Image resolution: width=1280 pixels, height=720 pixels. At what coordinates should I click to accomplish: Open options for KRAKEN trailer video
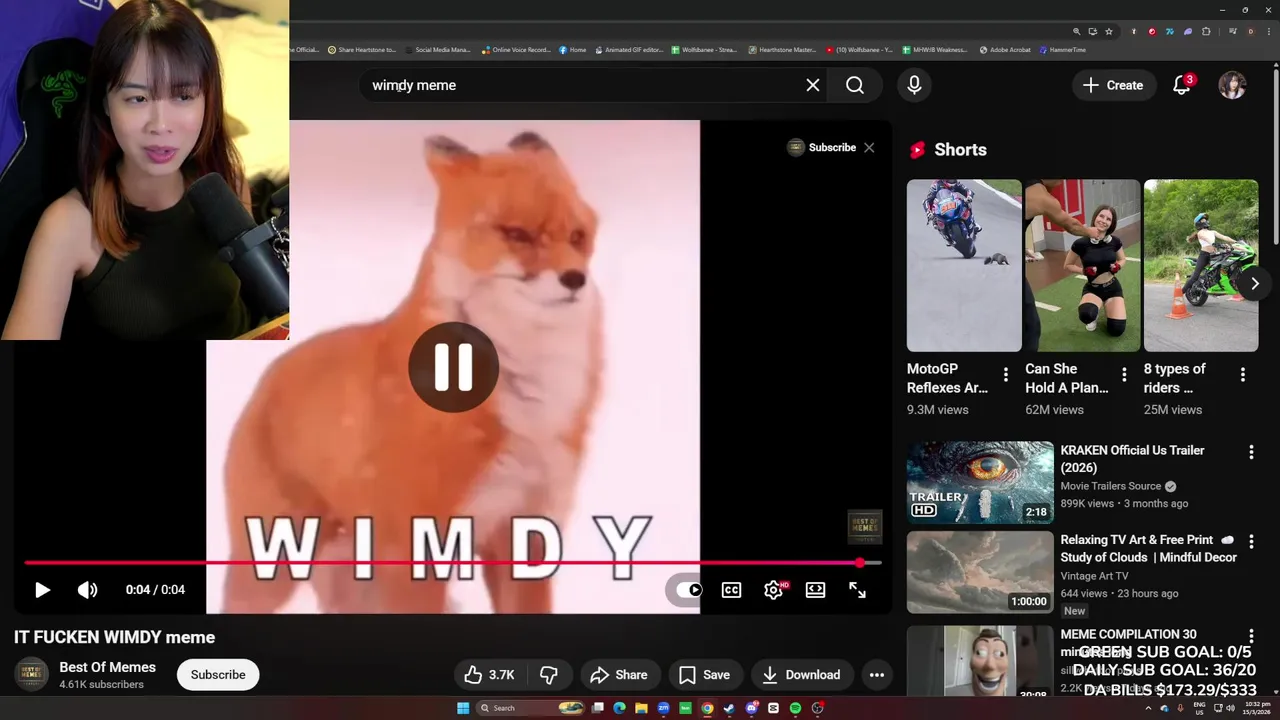tap(1251, 452)
